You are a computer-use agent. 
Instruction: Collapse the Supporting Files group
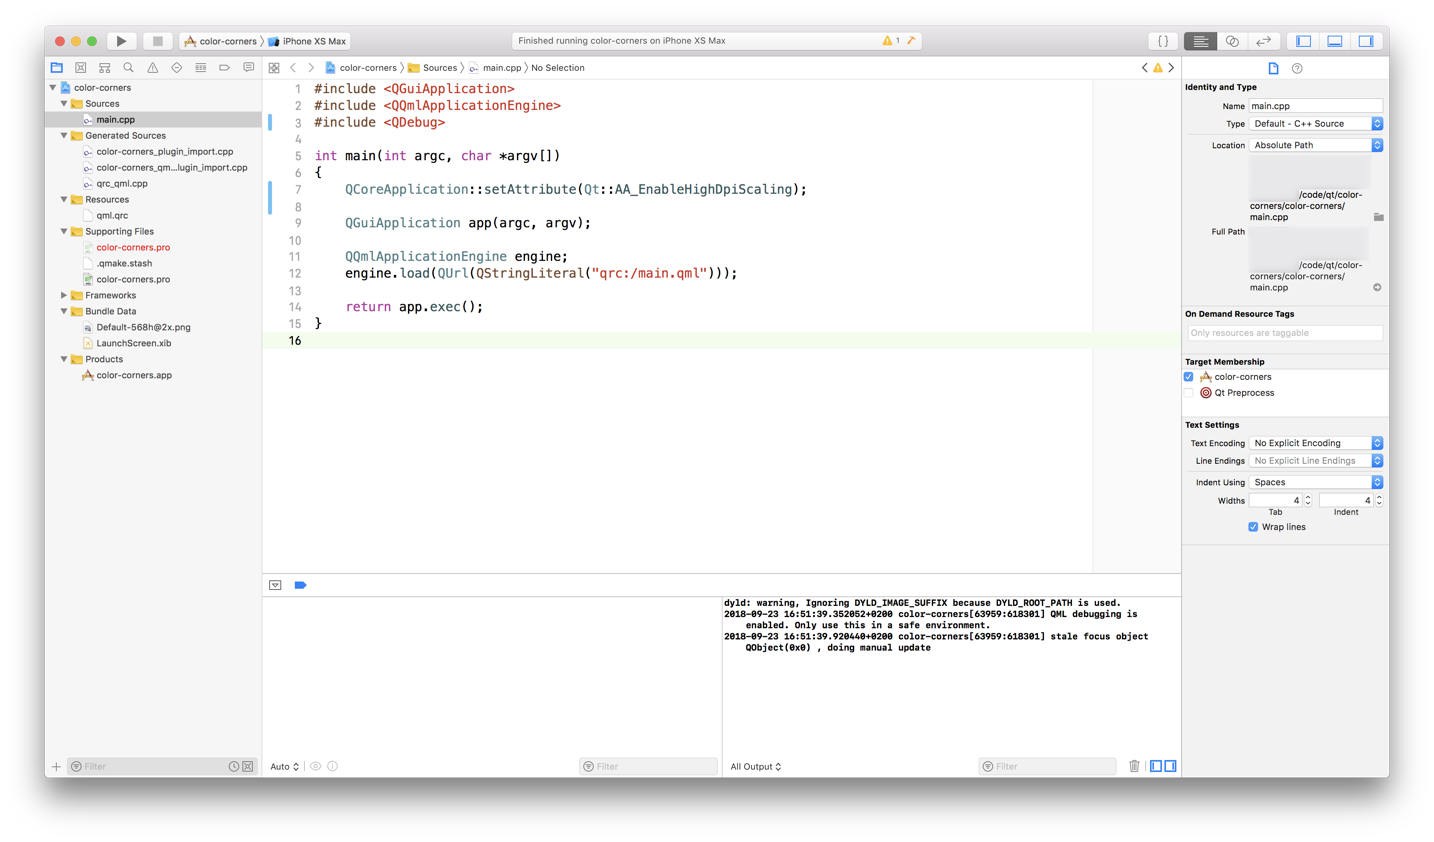(64, 232)
